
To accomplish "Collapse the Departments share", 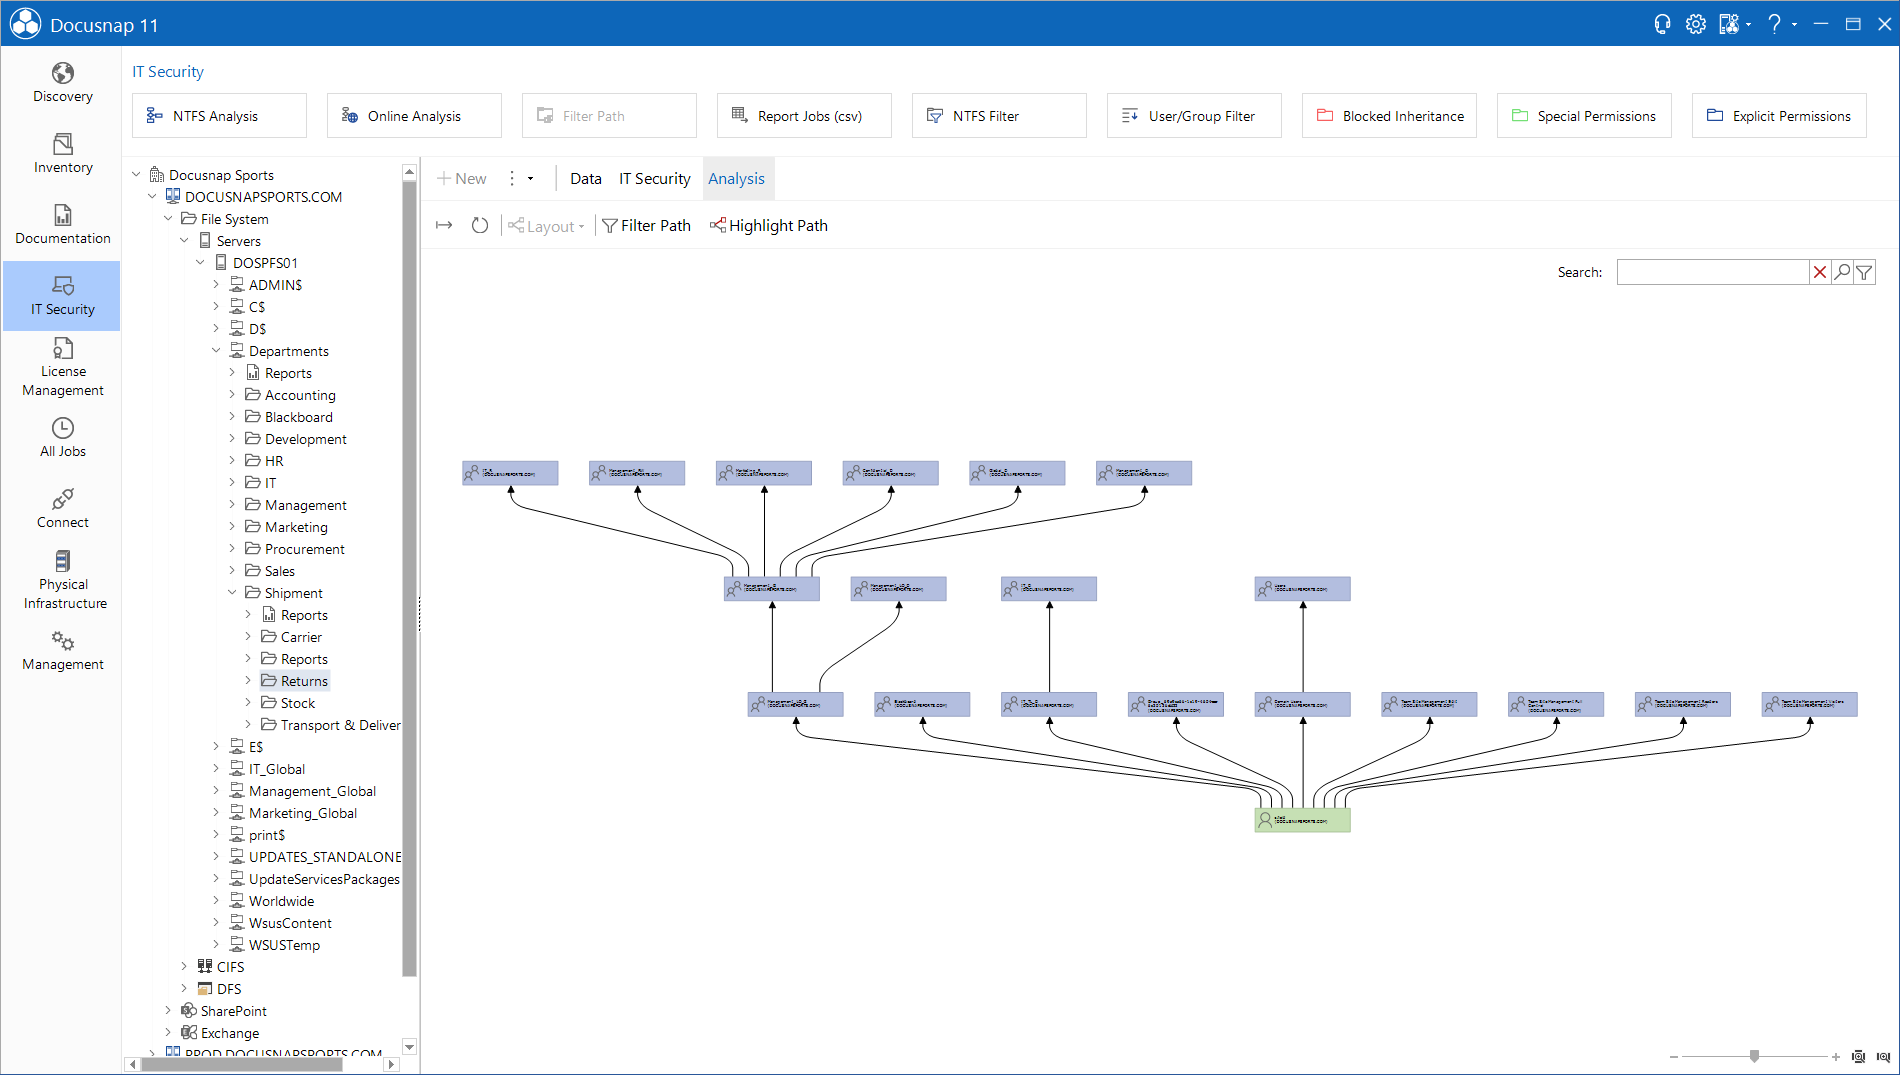I will (x=216, y=351).
